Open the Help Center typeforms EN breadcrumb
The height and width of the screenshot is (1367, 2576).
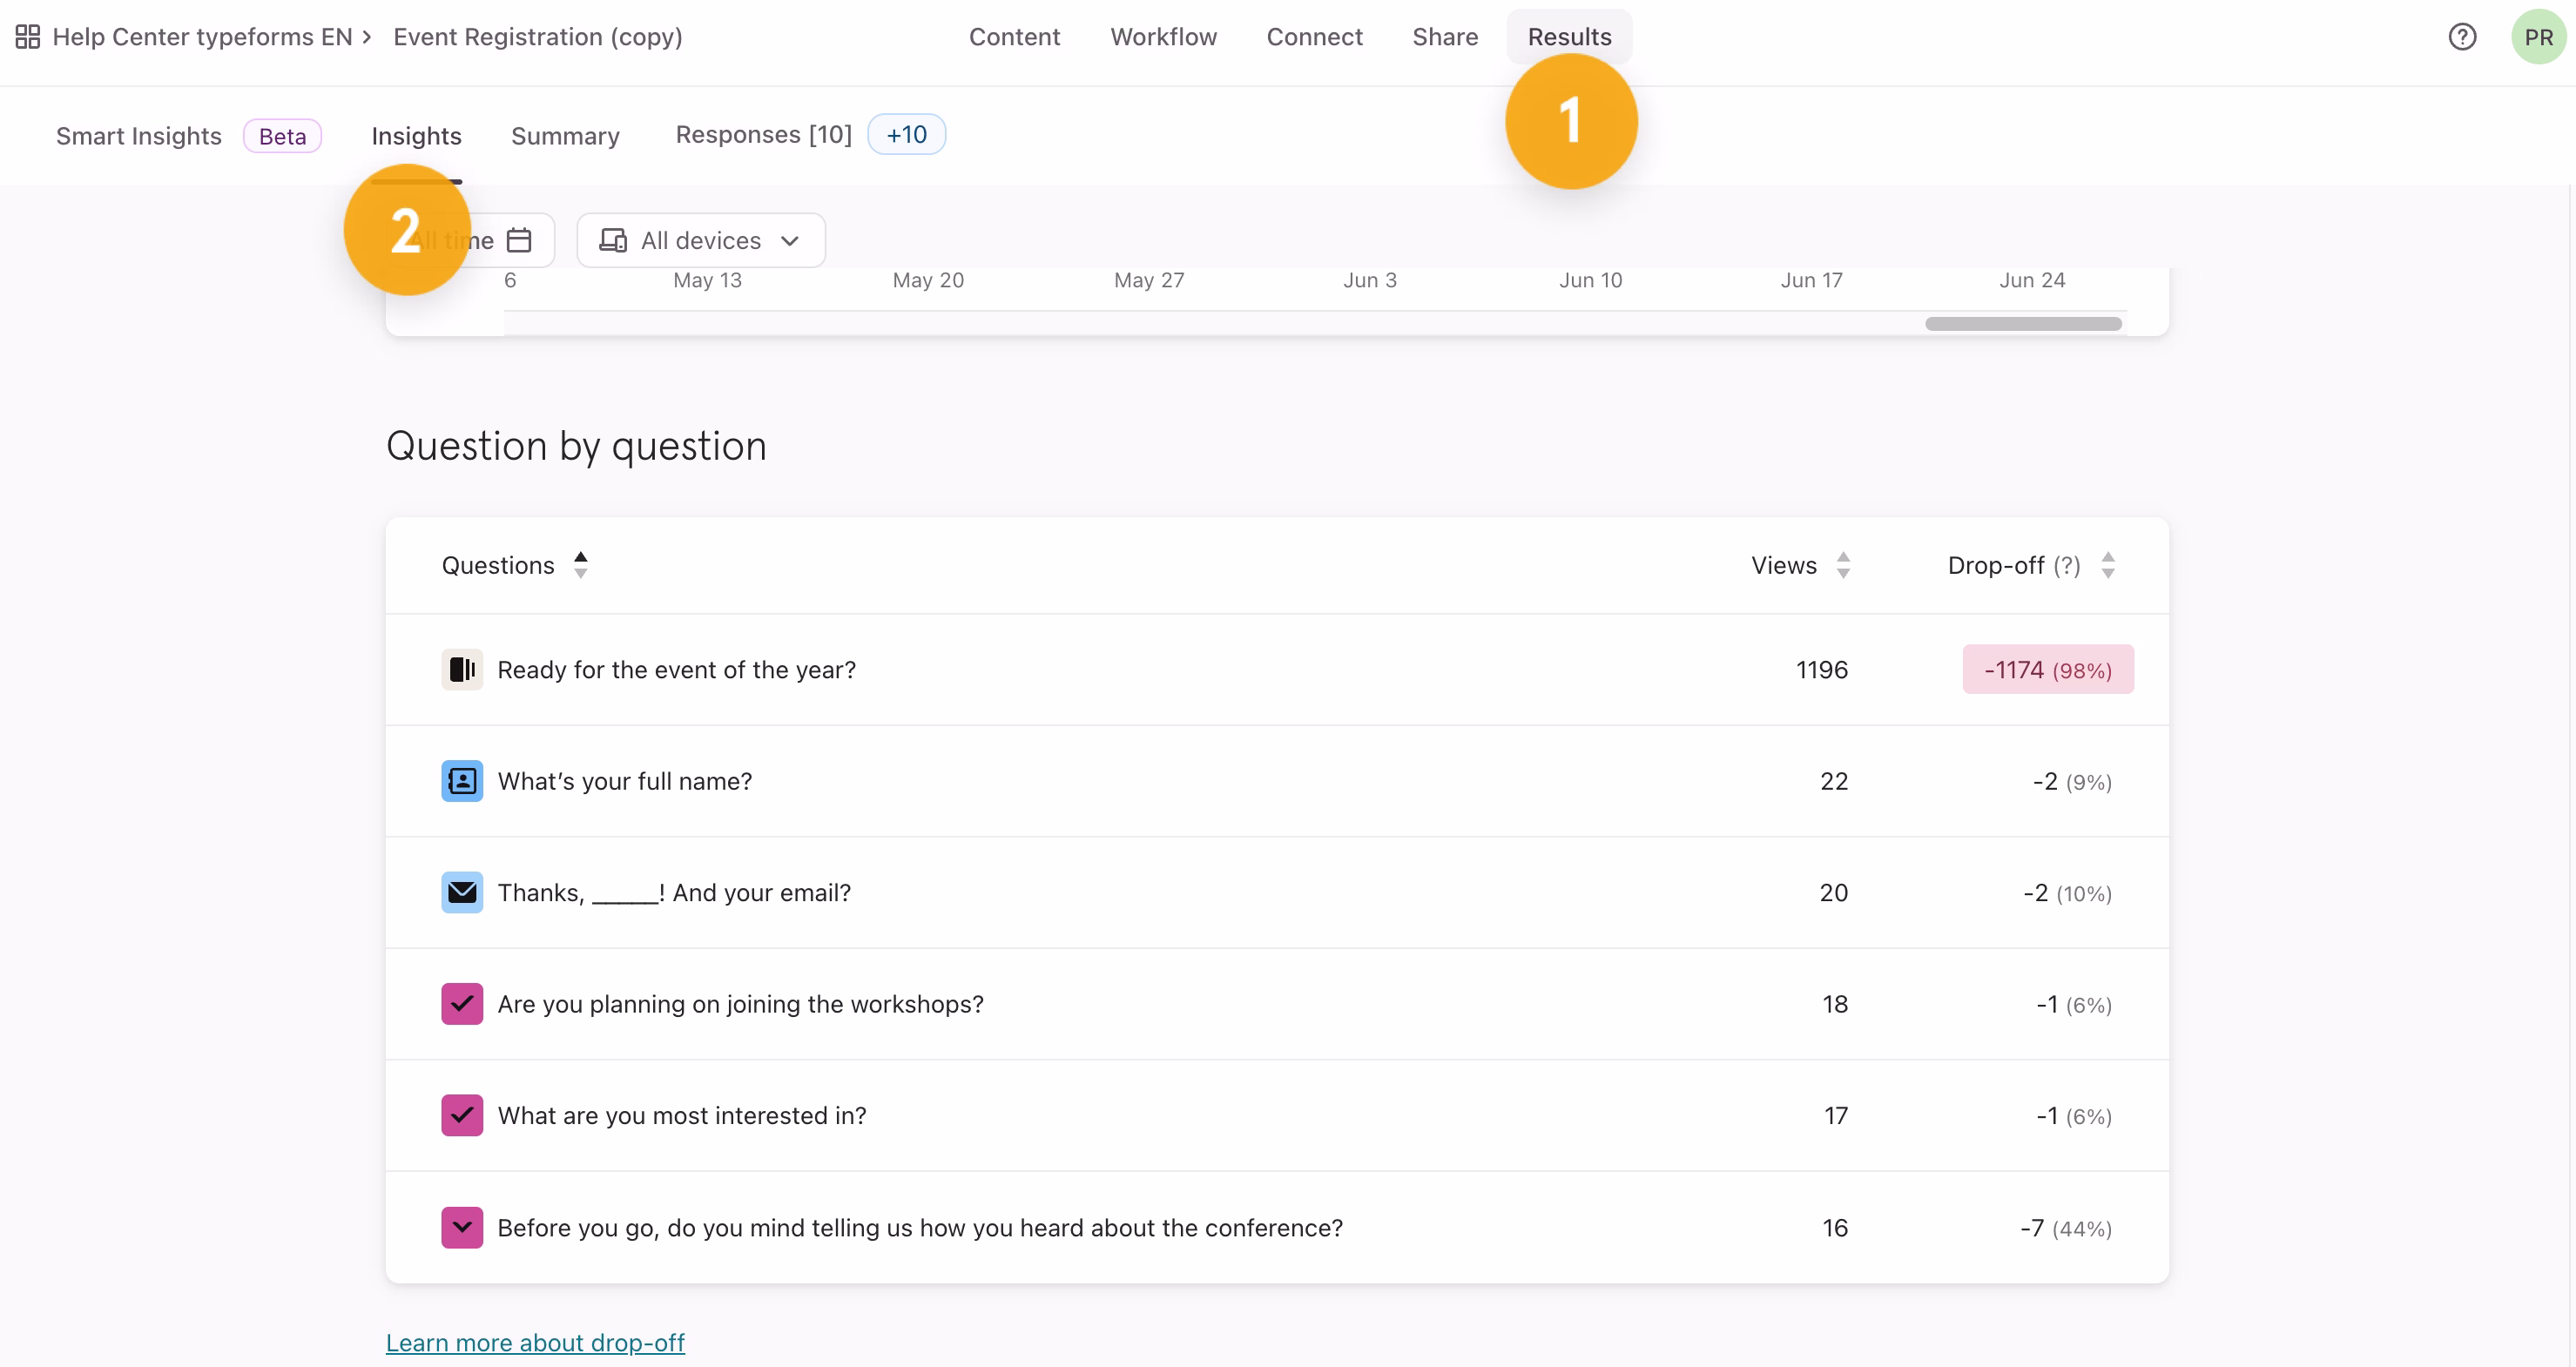point(202,37)
